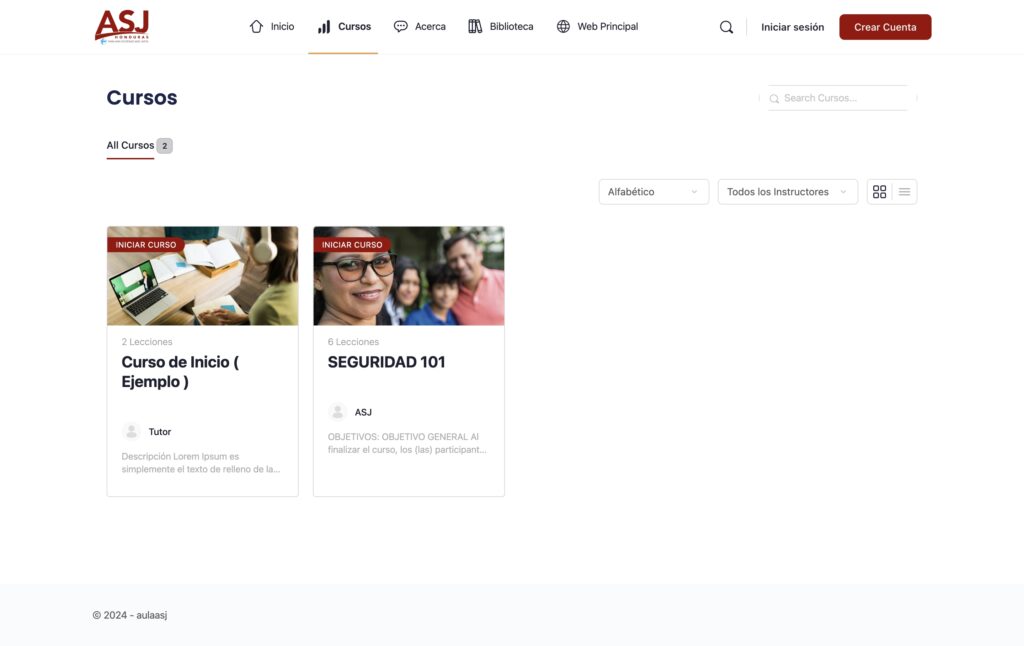The height and width of the screenshot is (646, 1024).
Task: Open the SEGURIDAD 101 title link
Action: tap(387, 362)
